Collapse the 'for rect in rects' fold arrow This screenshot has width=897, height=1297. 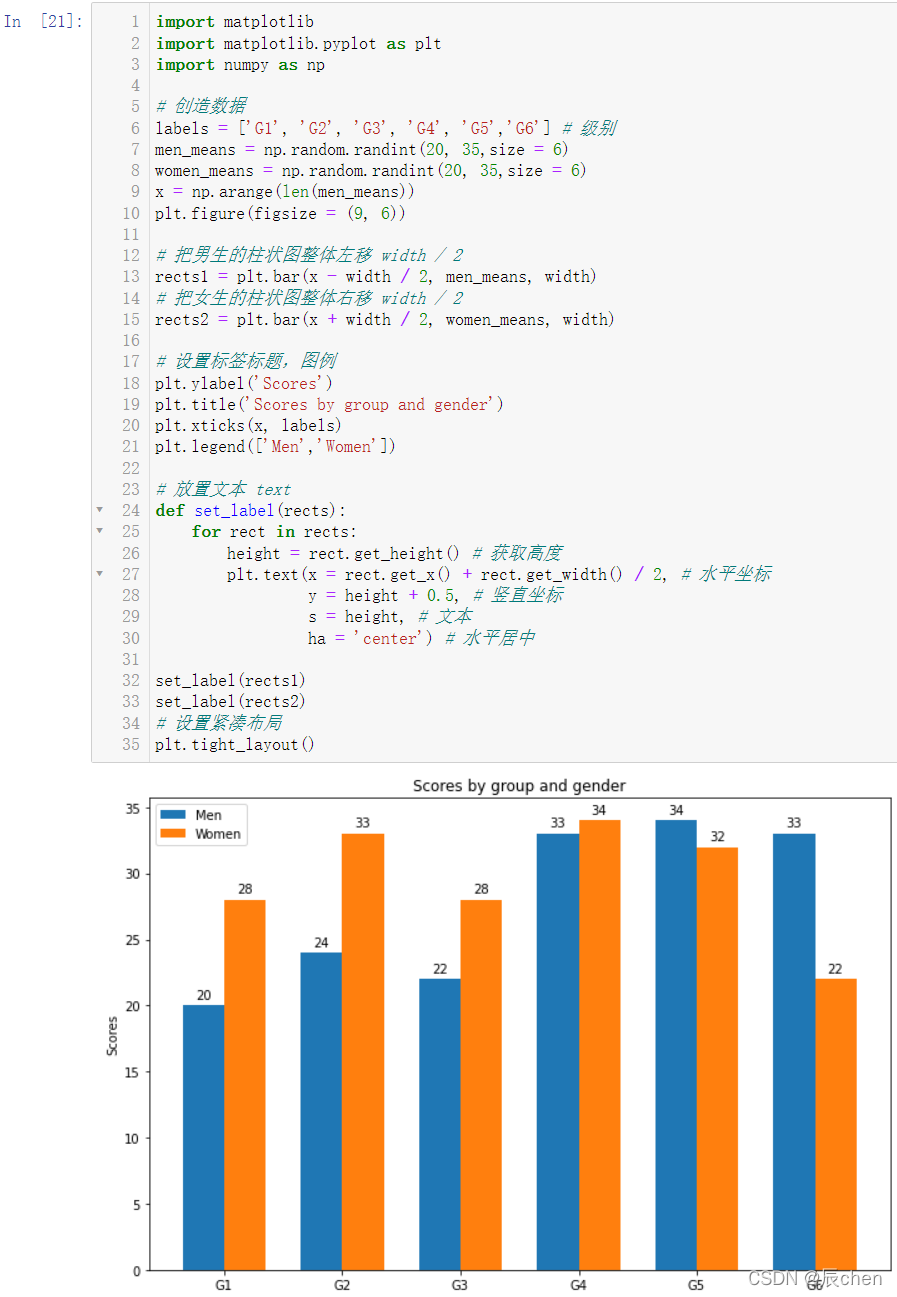[x=99, y=531]
